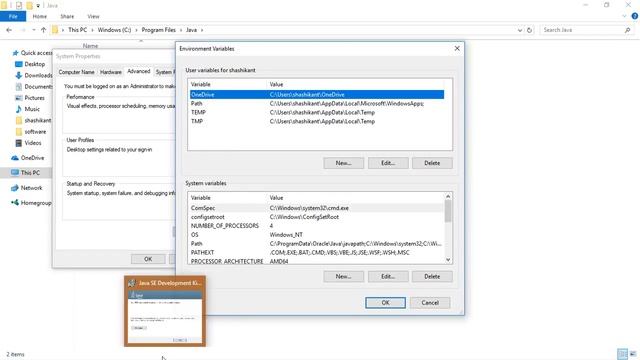This screenshot has width=640, height=360.
Task: Open Music folder in sidebar
Action: click(x=27, y=109)
